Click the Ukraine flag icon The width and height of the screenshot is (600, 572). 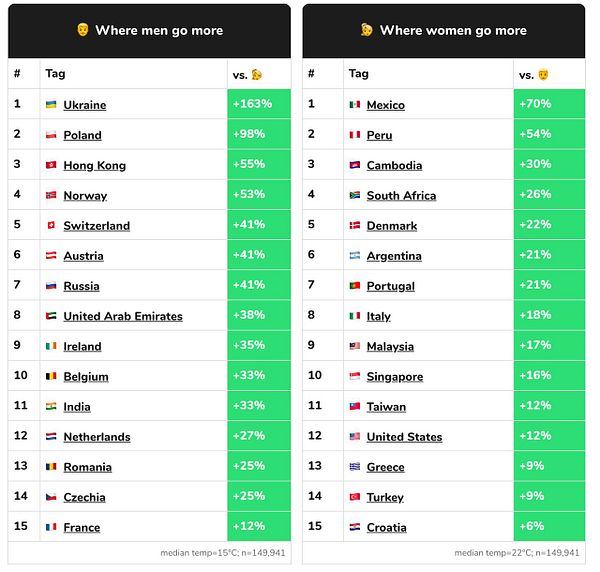[51, 104]
